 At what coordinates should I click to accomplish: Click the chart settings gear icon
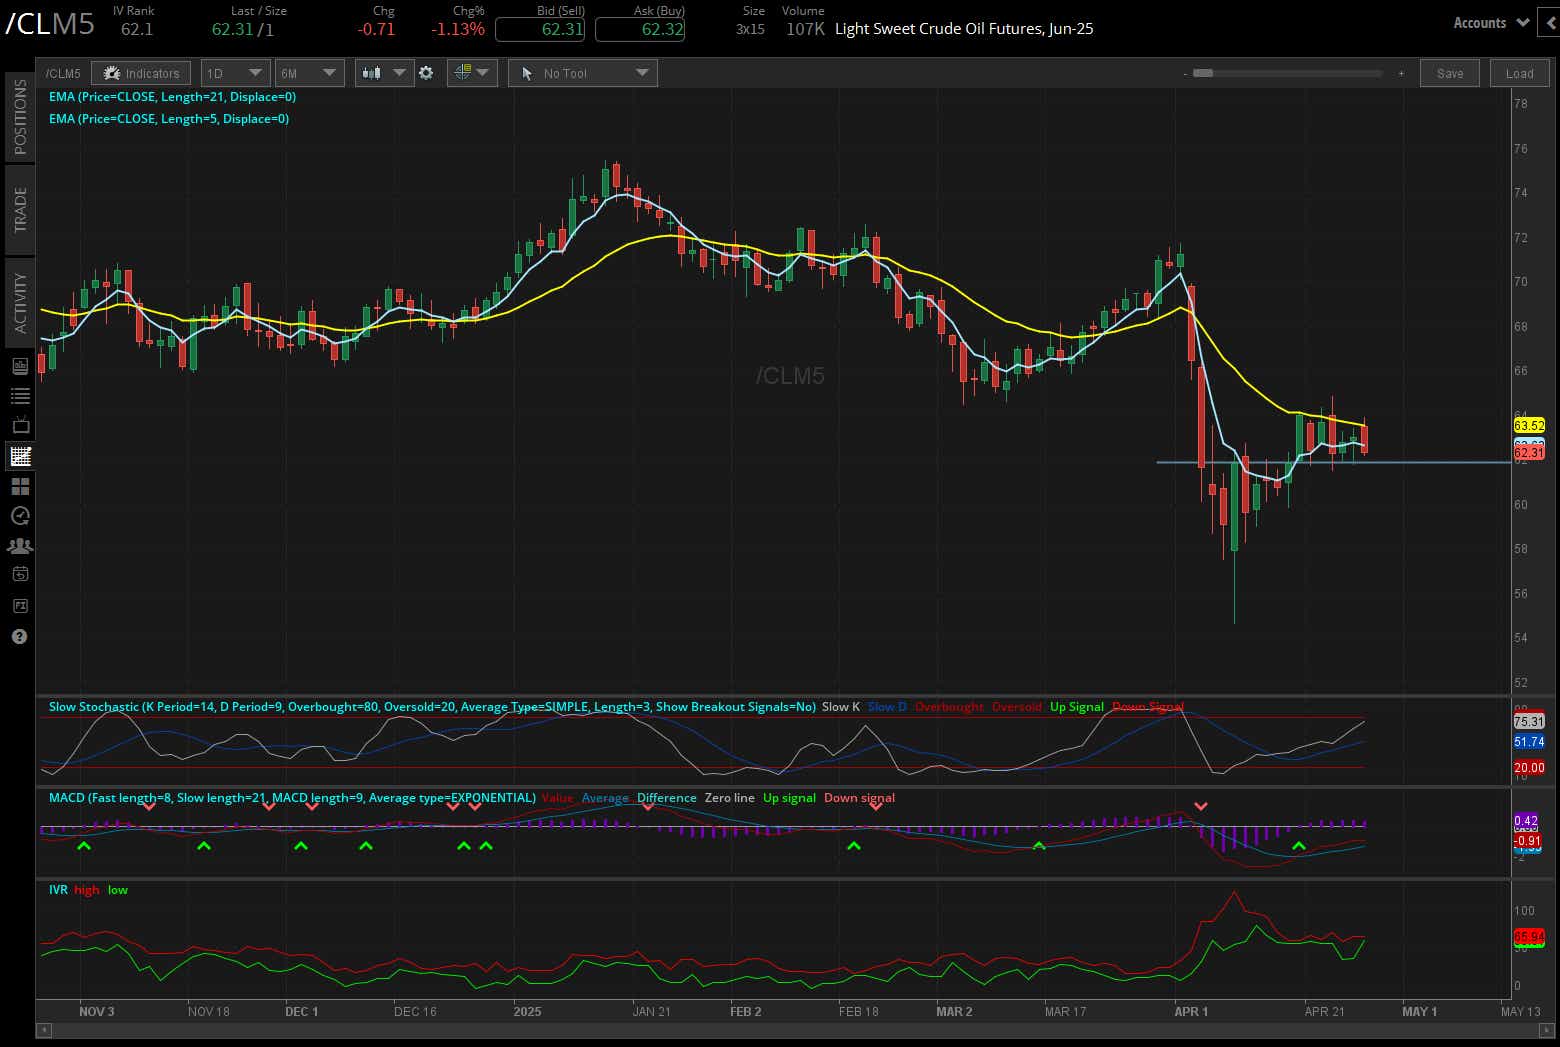[427, 72]
